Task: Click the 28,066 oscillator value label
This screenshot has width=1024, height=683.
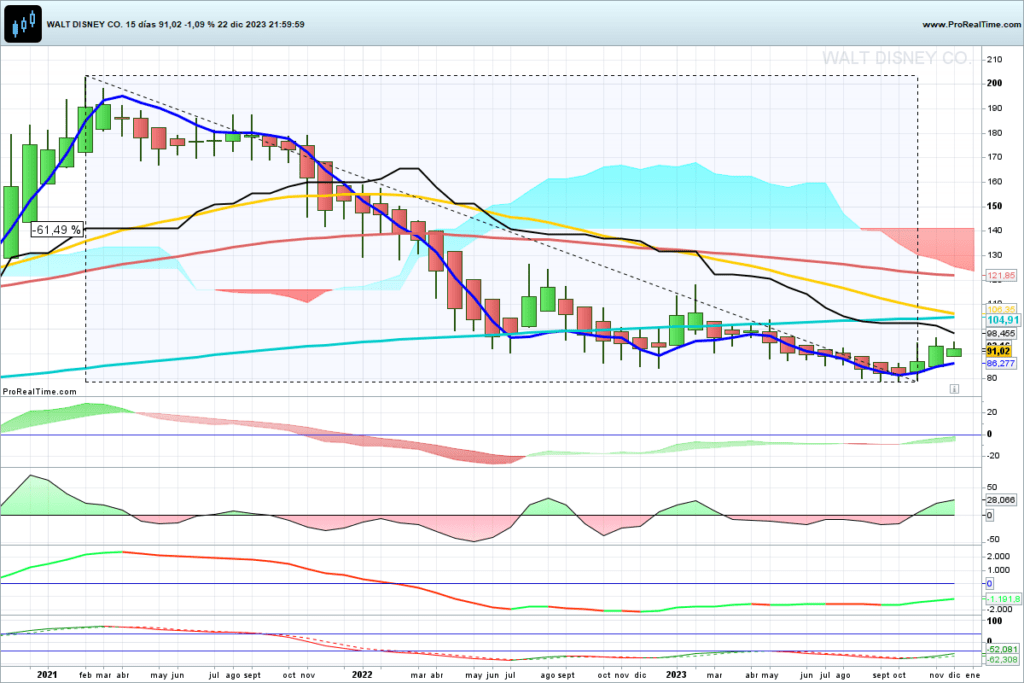Action: [1000, 500]
